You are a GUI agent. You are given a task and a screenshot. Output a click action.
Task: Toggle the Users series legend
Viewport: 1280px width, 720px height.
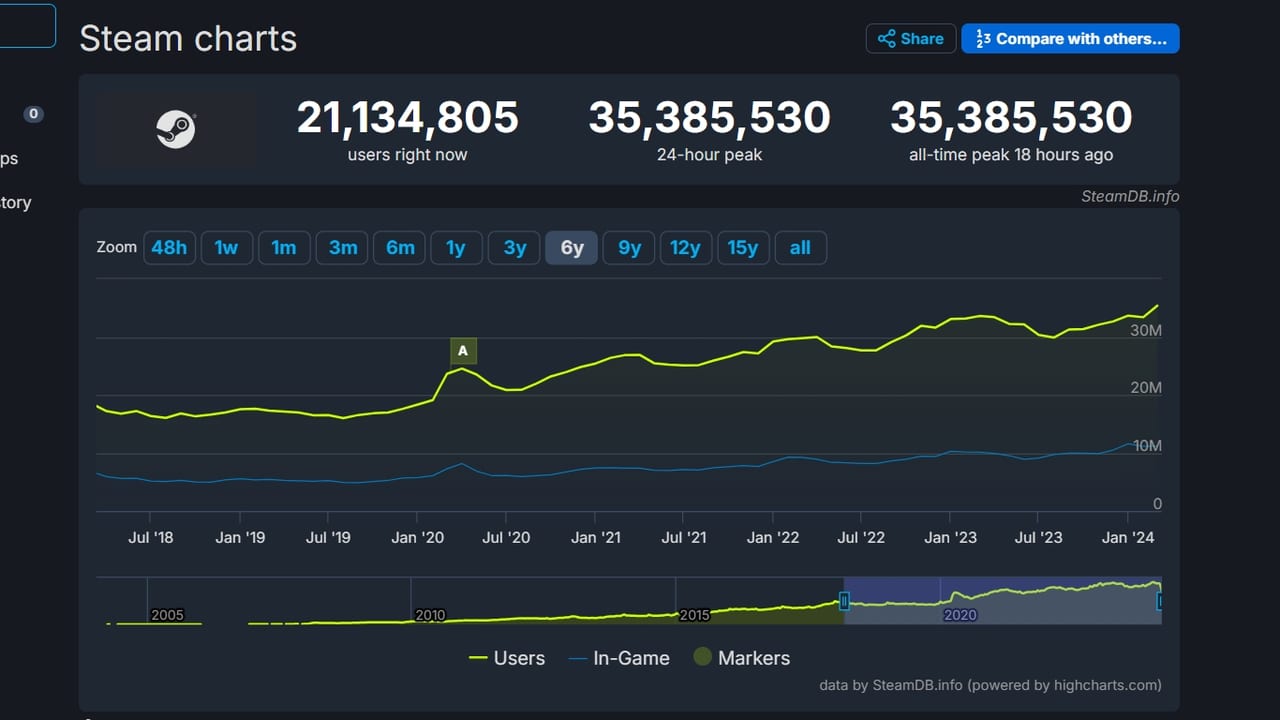(507, 658)
